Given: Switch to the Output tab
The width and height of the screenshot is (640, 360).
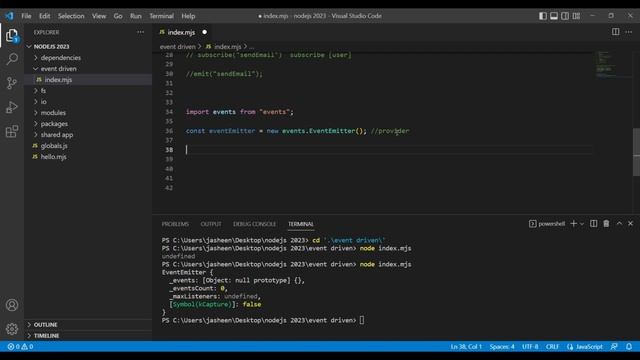Looking at the screenshot, I should [211, 224].
